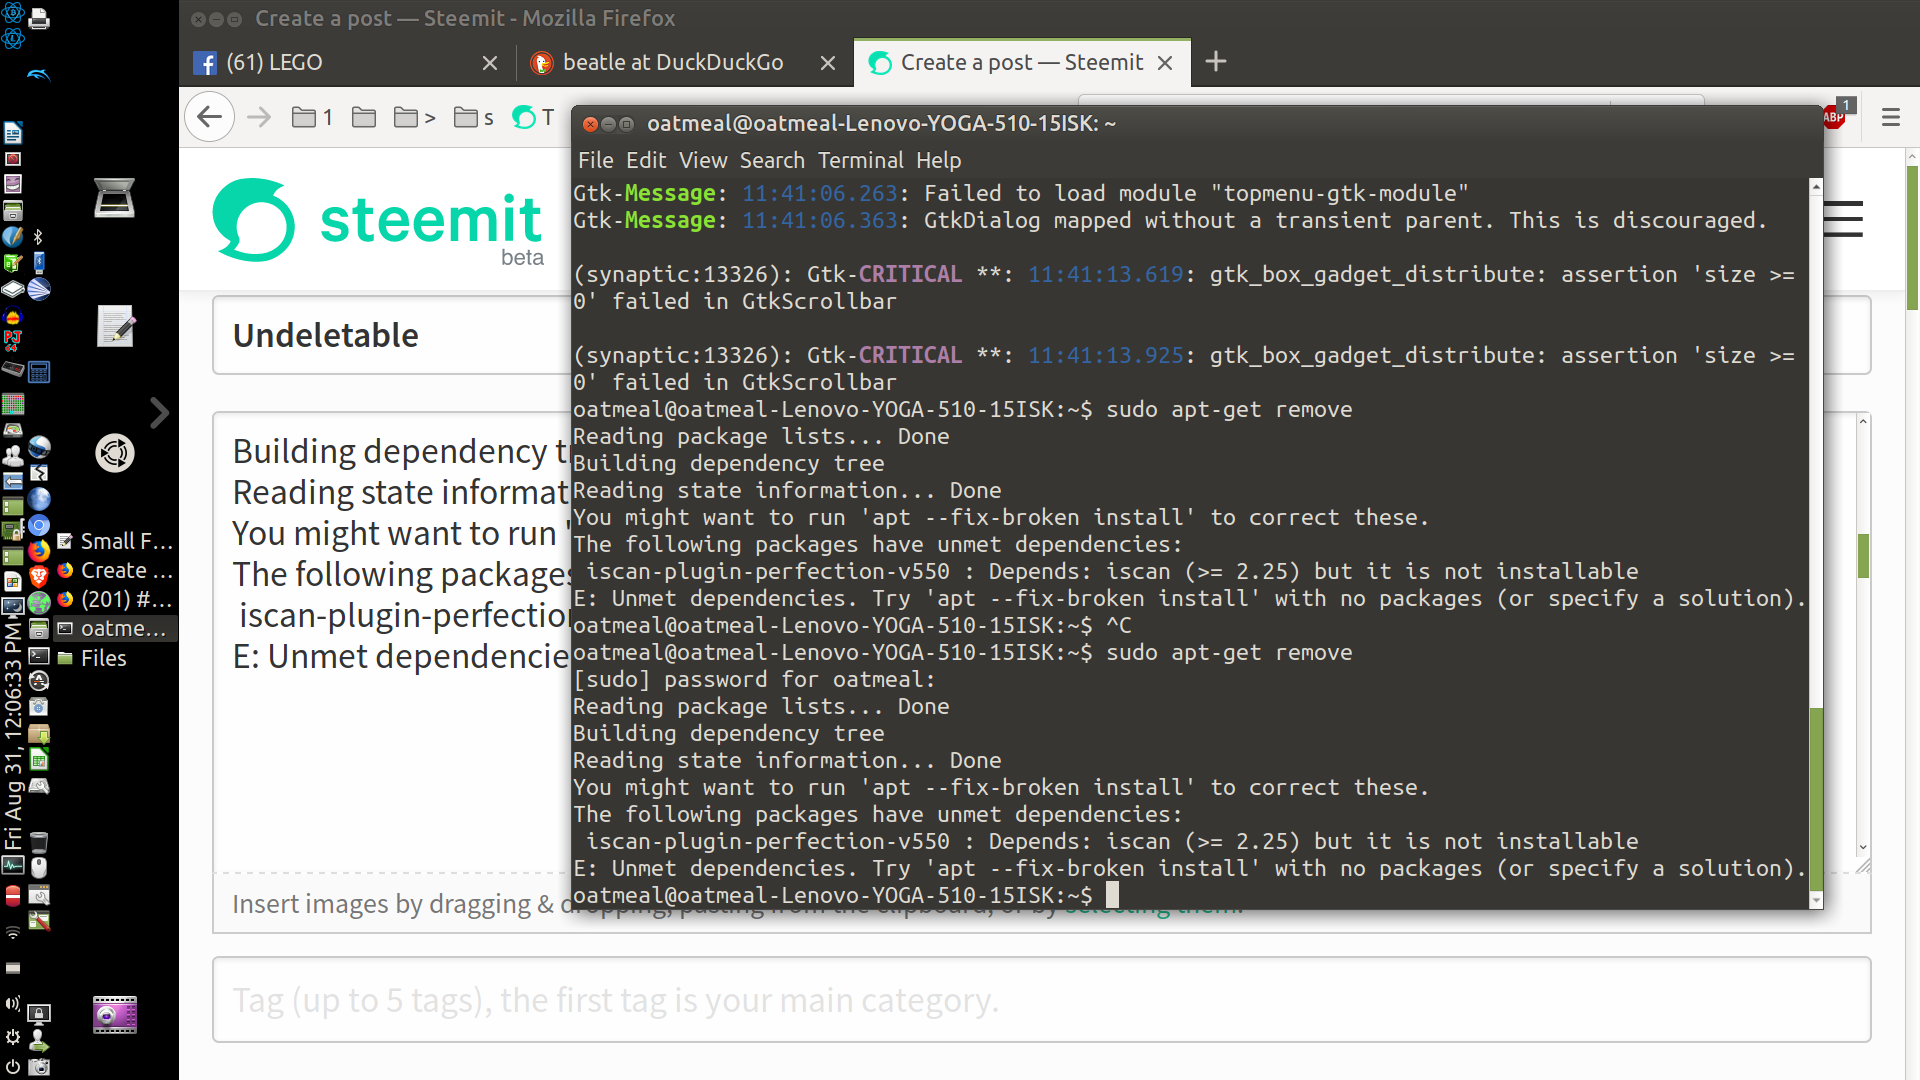Launch Audacity from the panel
Image resolution: width=1920 pixels, height=1080 pixels.
(x=13, y=317)
